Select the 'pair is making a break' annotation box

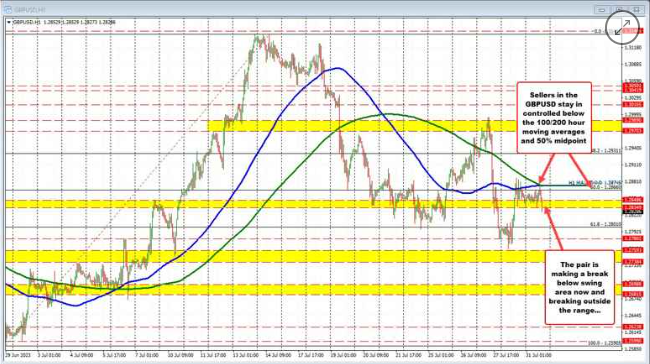(x=579, y=287)
